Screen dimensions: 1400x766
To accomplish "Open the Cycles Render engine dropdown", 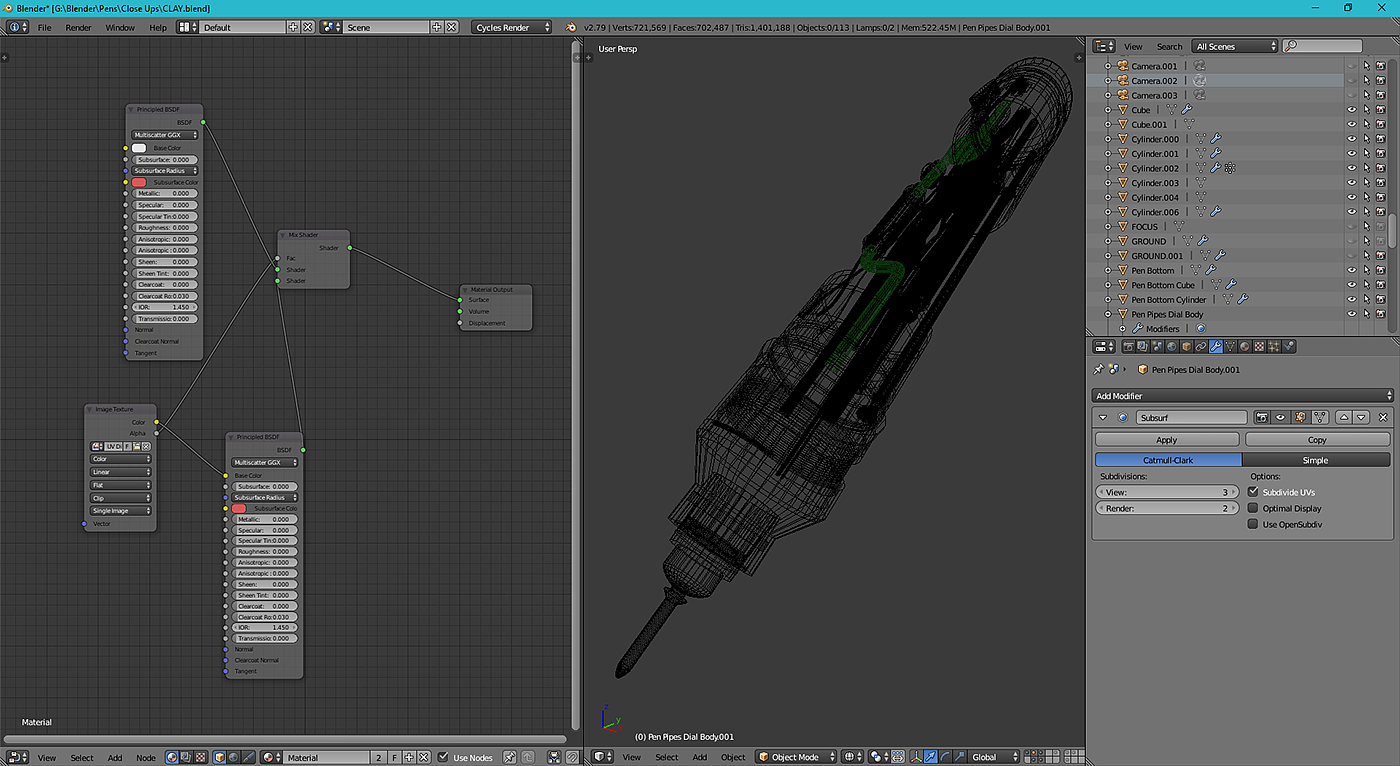I will 512,27.
